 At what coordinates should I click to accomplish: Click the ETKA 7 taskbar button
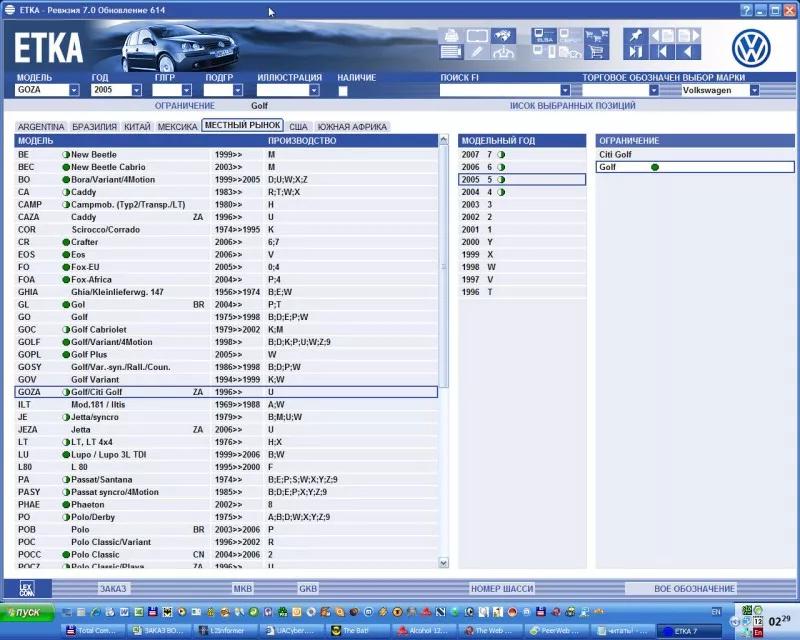tap(689, 631)
